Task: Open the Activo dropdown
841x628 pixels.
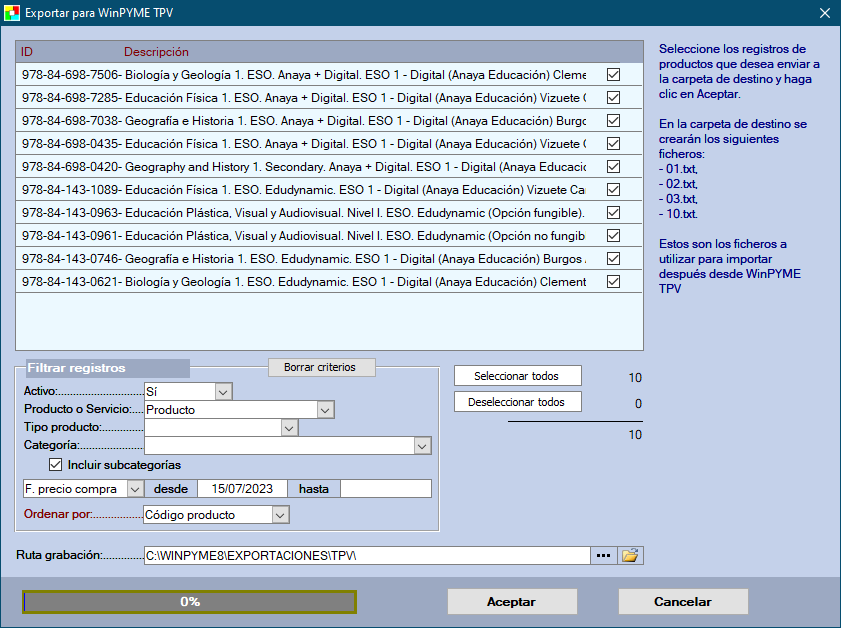Action: (x=223, y=391)
